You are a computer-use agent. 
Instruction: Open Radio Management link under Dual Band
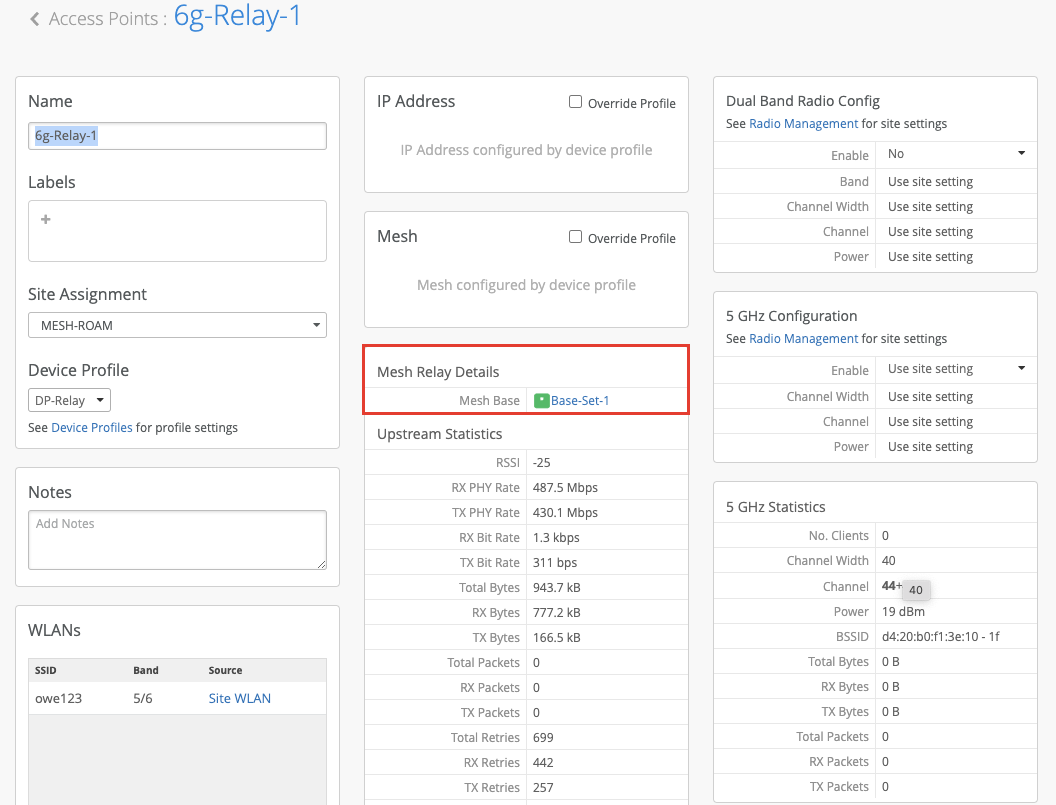point(803,124)
